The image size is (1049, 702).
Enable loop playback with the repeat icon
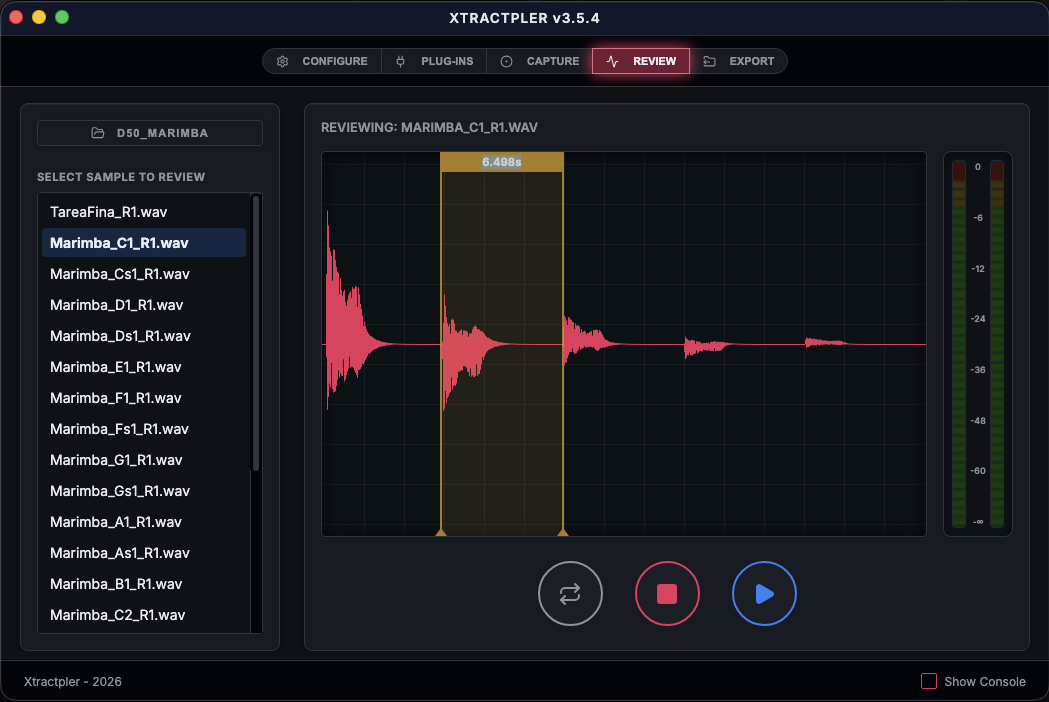(570, 593)
